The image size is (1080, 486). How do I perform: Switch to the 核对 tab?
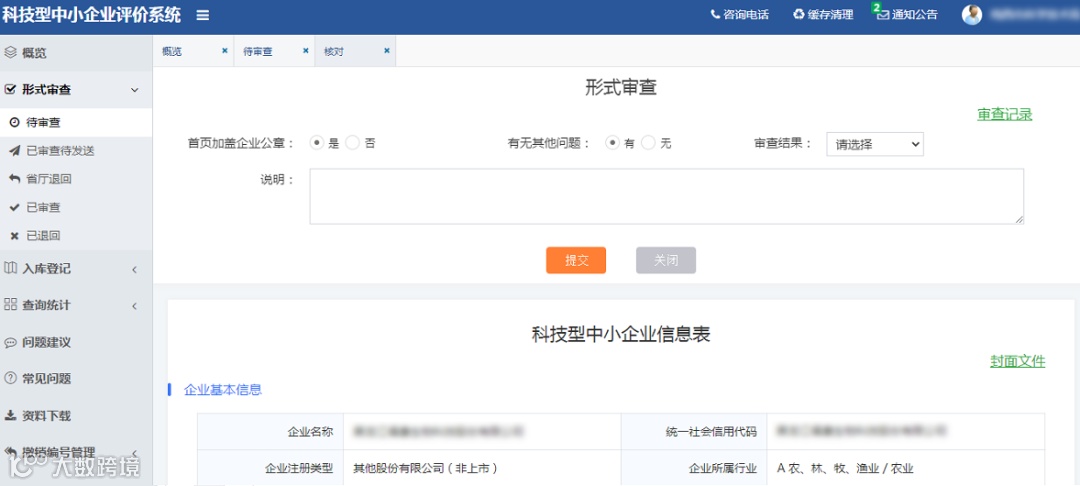click(x=355, y=51)
